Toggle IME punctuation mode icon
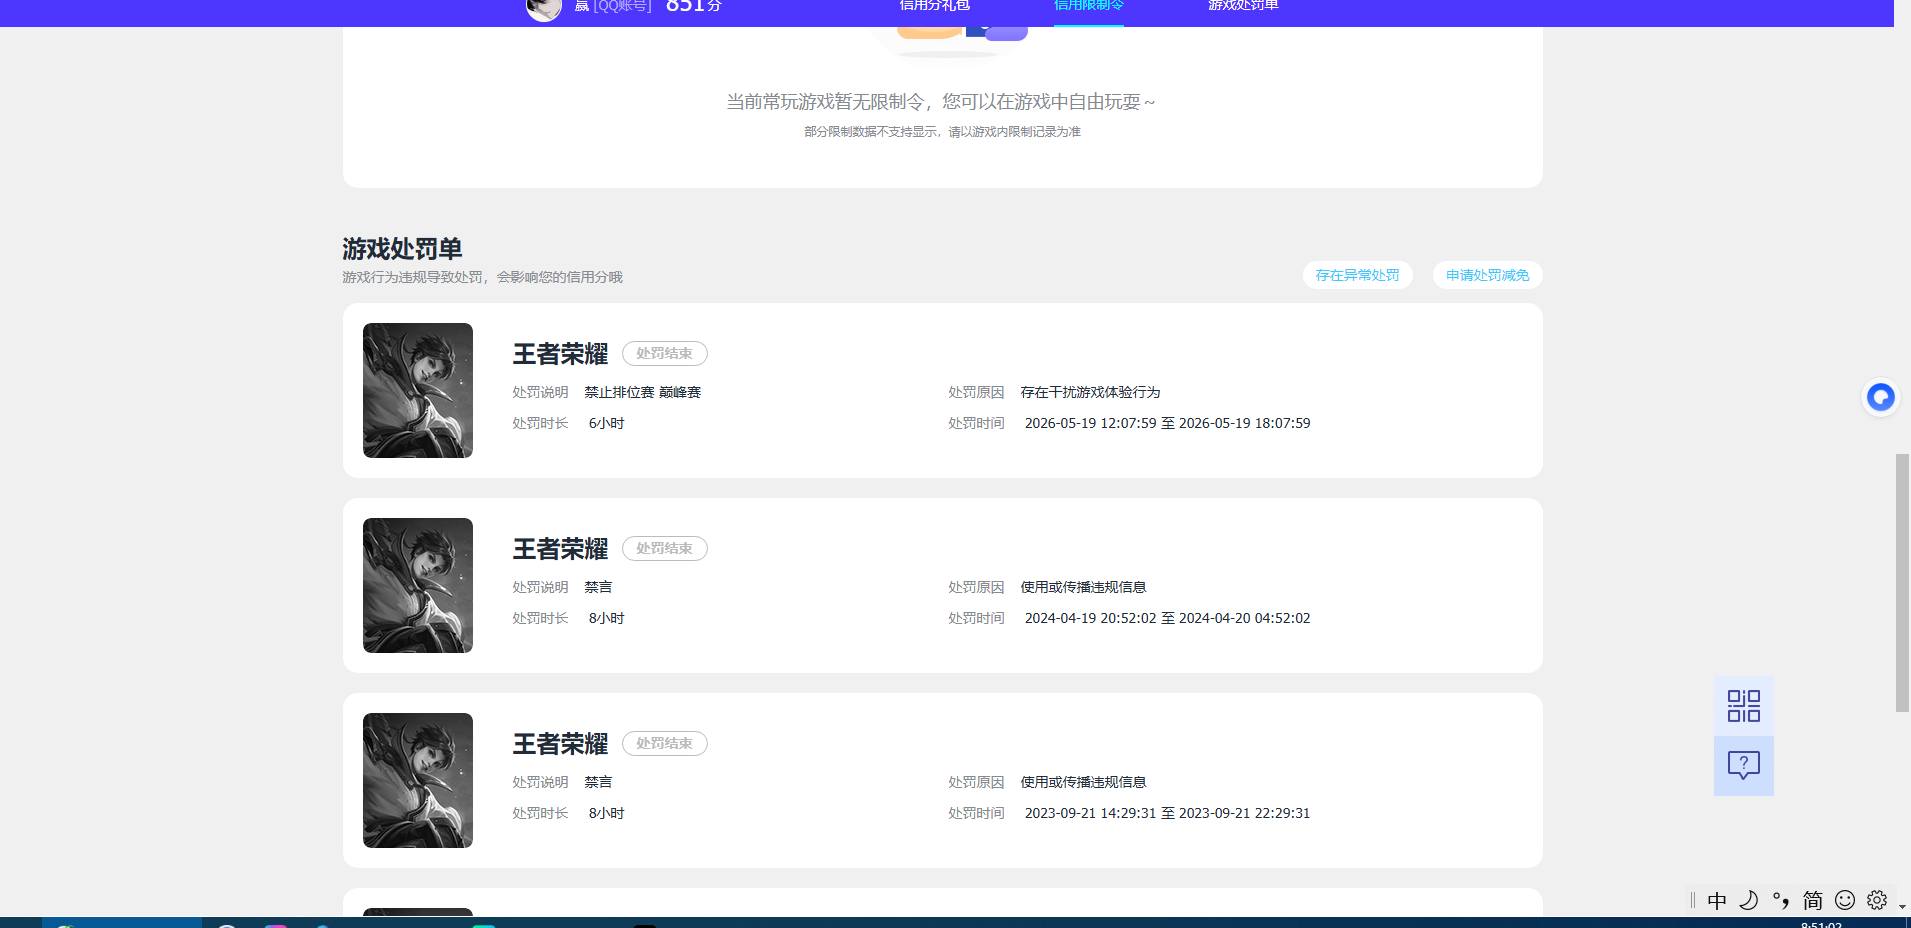This screenshot has height=928, width=1911. pyautogui.click(x=1781, y=900)
